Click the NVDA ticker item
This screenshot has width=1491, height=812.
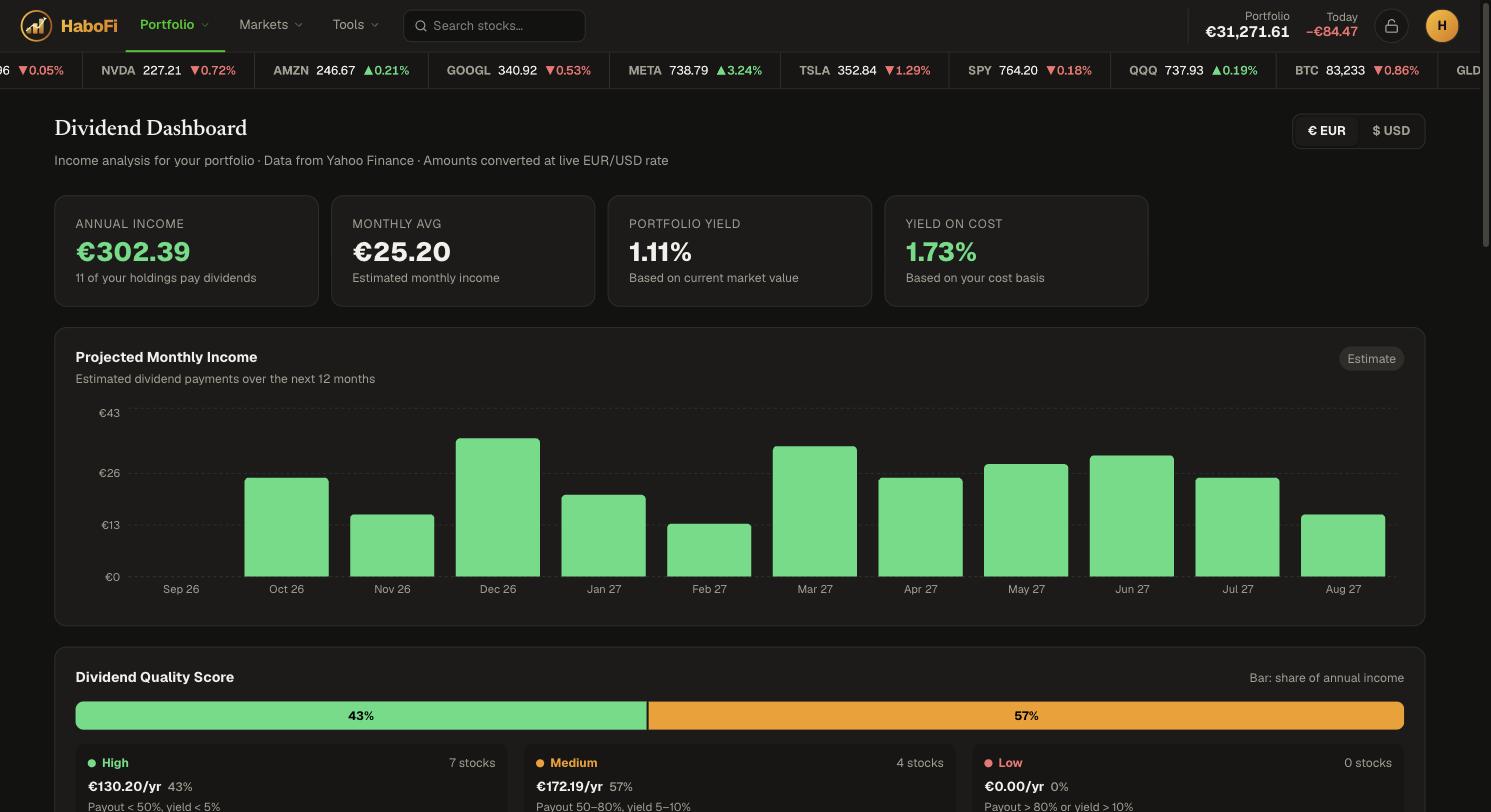[168, 71]
